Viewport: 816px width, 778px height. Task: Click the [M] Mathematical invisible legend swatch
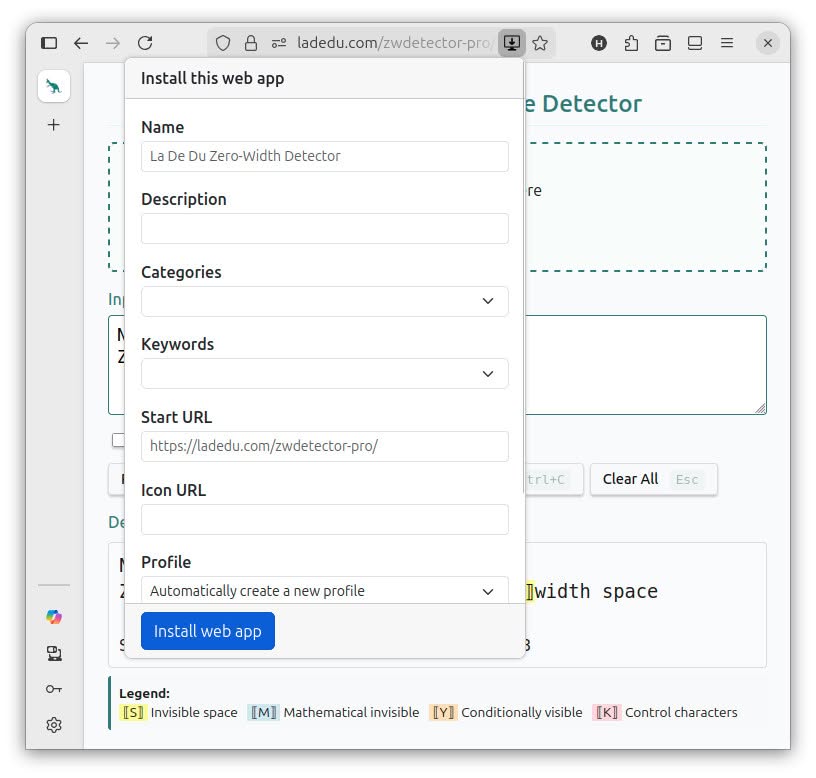coord(264,712)
